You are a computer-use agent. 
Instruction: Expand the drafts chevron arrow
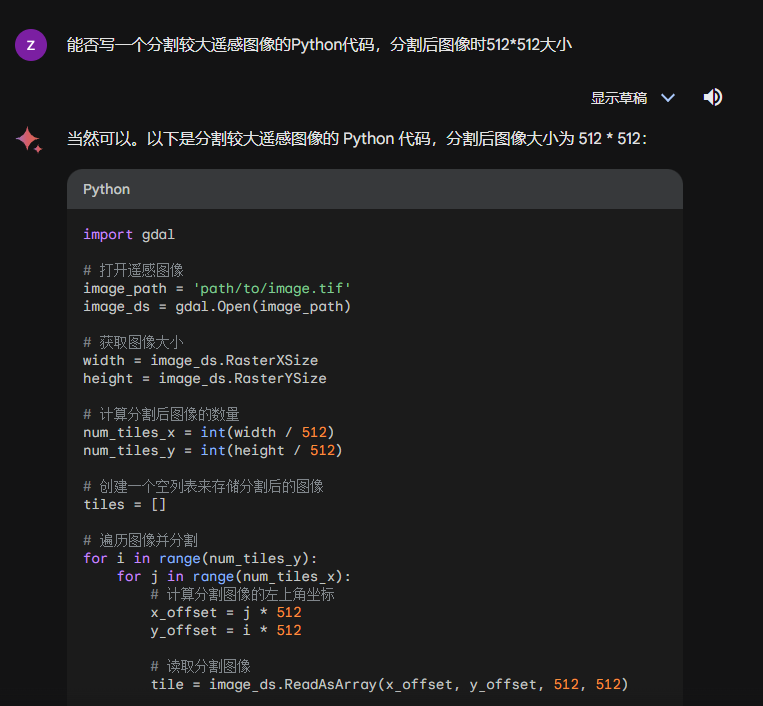[668, 97]
